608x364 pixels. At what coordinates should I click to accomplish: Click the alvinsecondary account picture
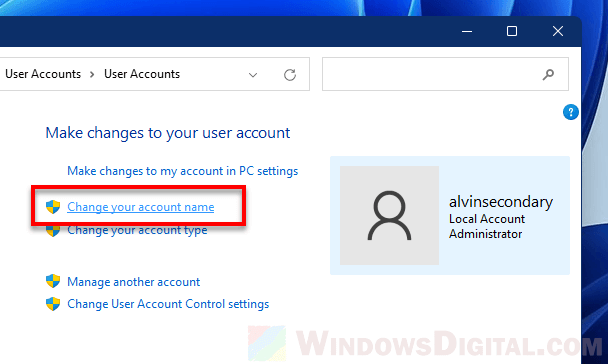389,216
